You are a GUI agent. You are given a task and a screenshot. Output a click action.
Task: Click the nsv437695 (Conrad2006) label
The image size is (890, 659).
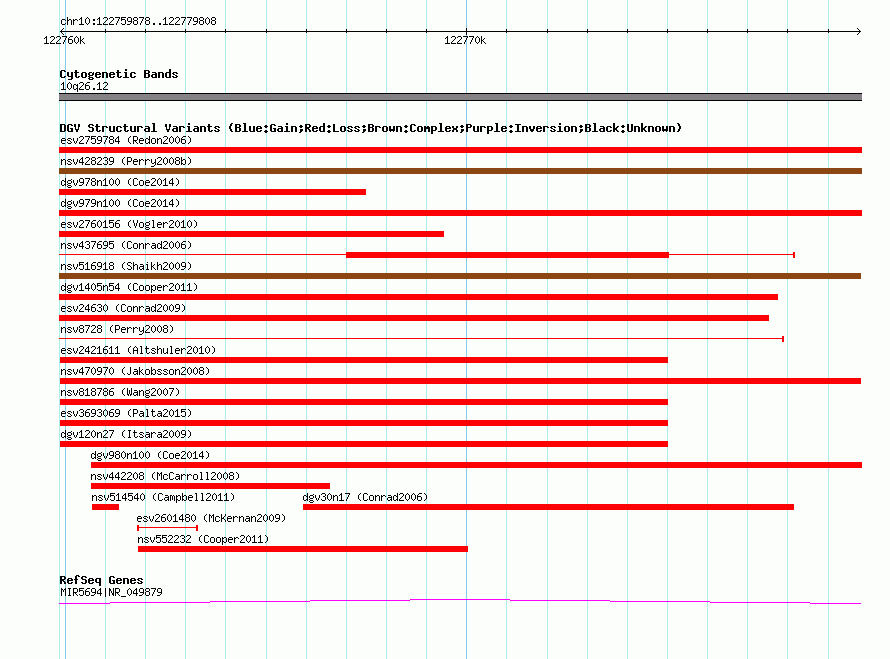click(126, 245)
